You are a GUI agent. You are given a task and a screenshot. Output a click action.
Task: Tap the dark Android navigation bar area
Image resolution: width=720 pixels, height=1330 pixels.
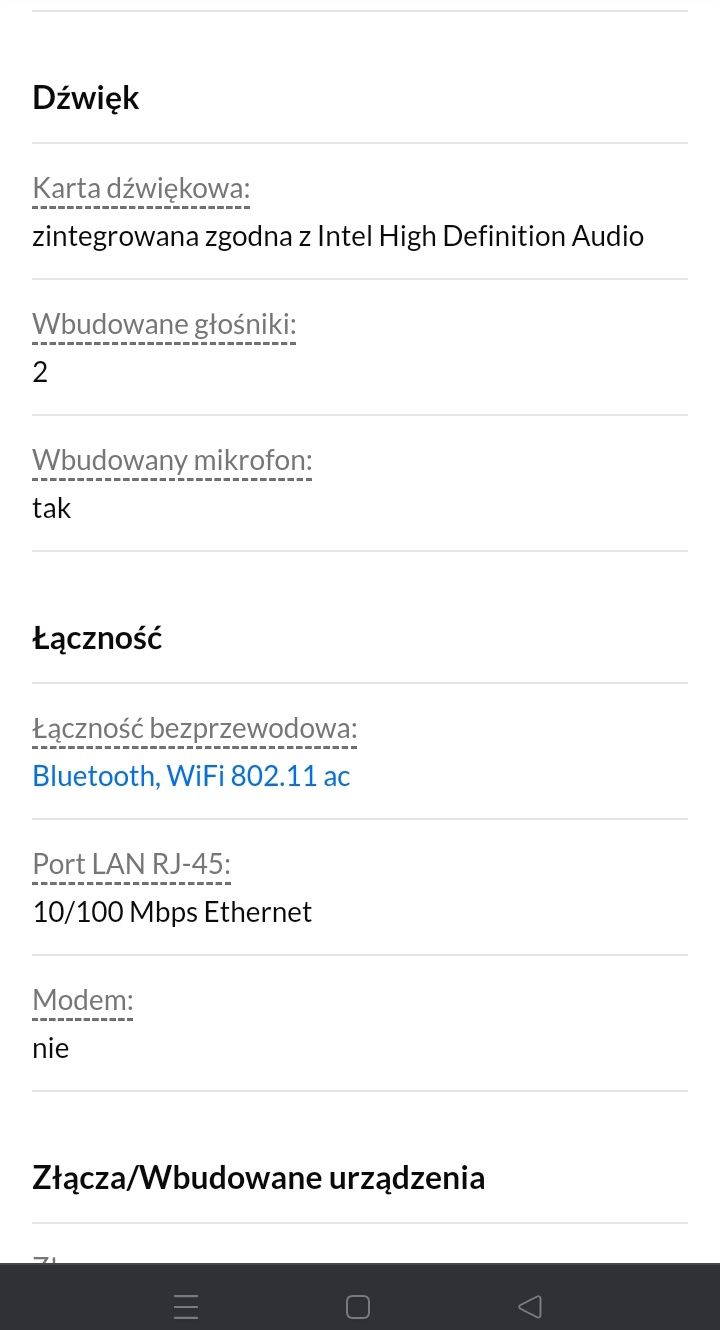point(360,1297)
